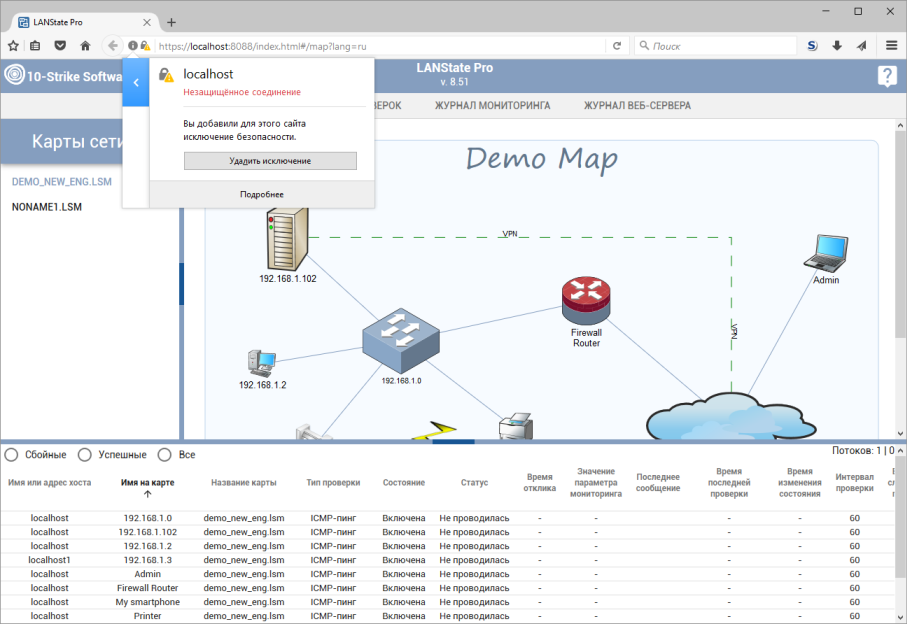
Task: Close the LANState Pro tab
Action: tap(146, 22)
